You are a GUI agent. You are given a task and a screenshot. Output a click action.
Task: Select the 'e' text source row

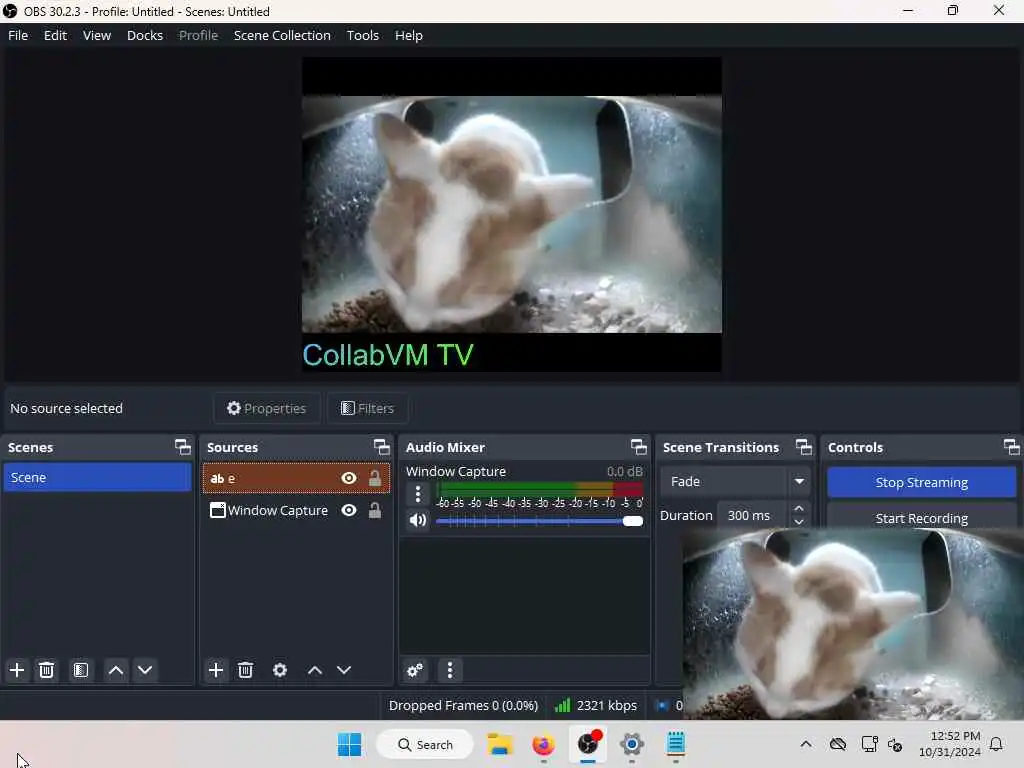click(x=296, y=478)
